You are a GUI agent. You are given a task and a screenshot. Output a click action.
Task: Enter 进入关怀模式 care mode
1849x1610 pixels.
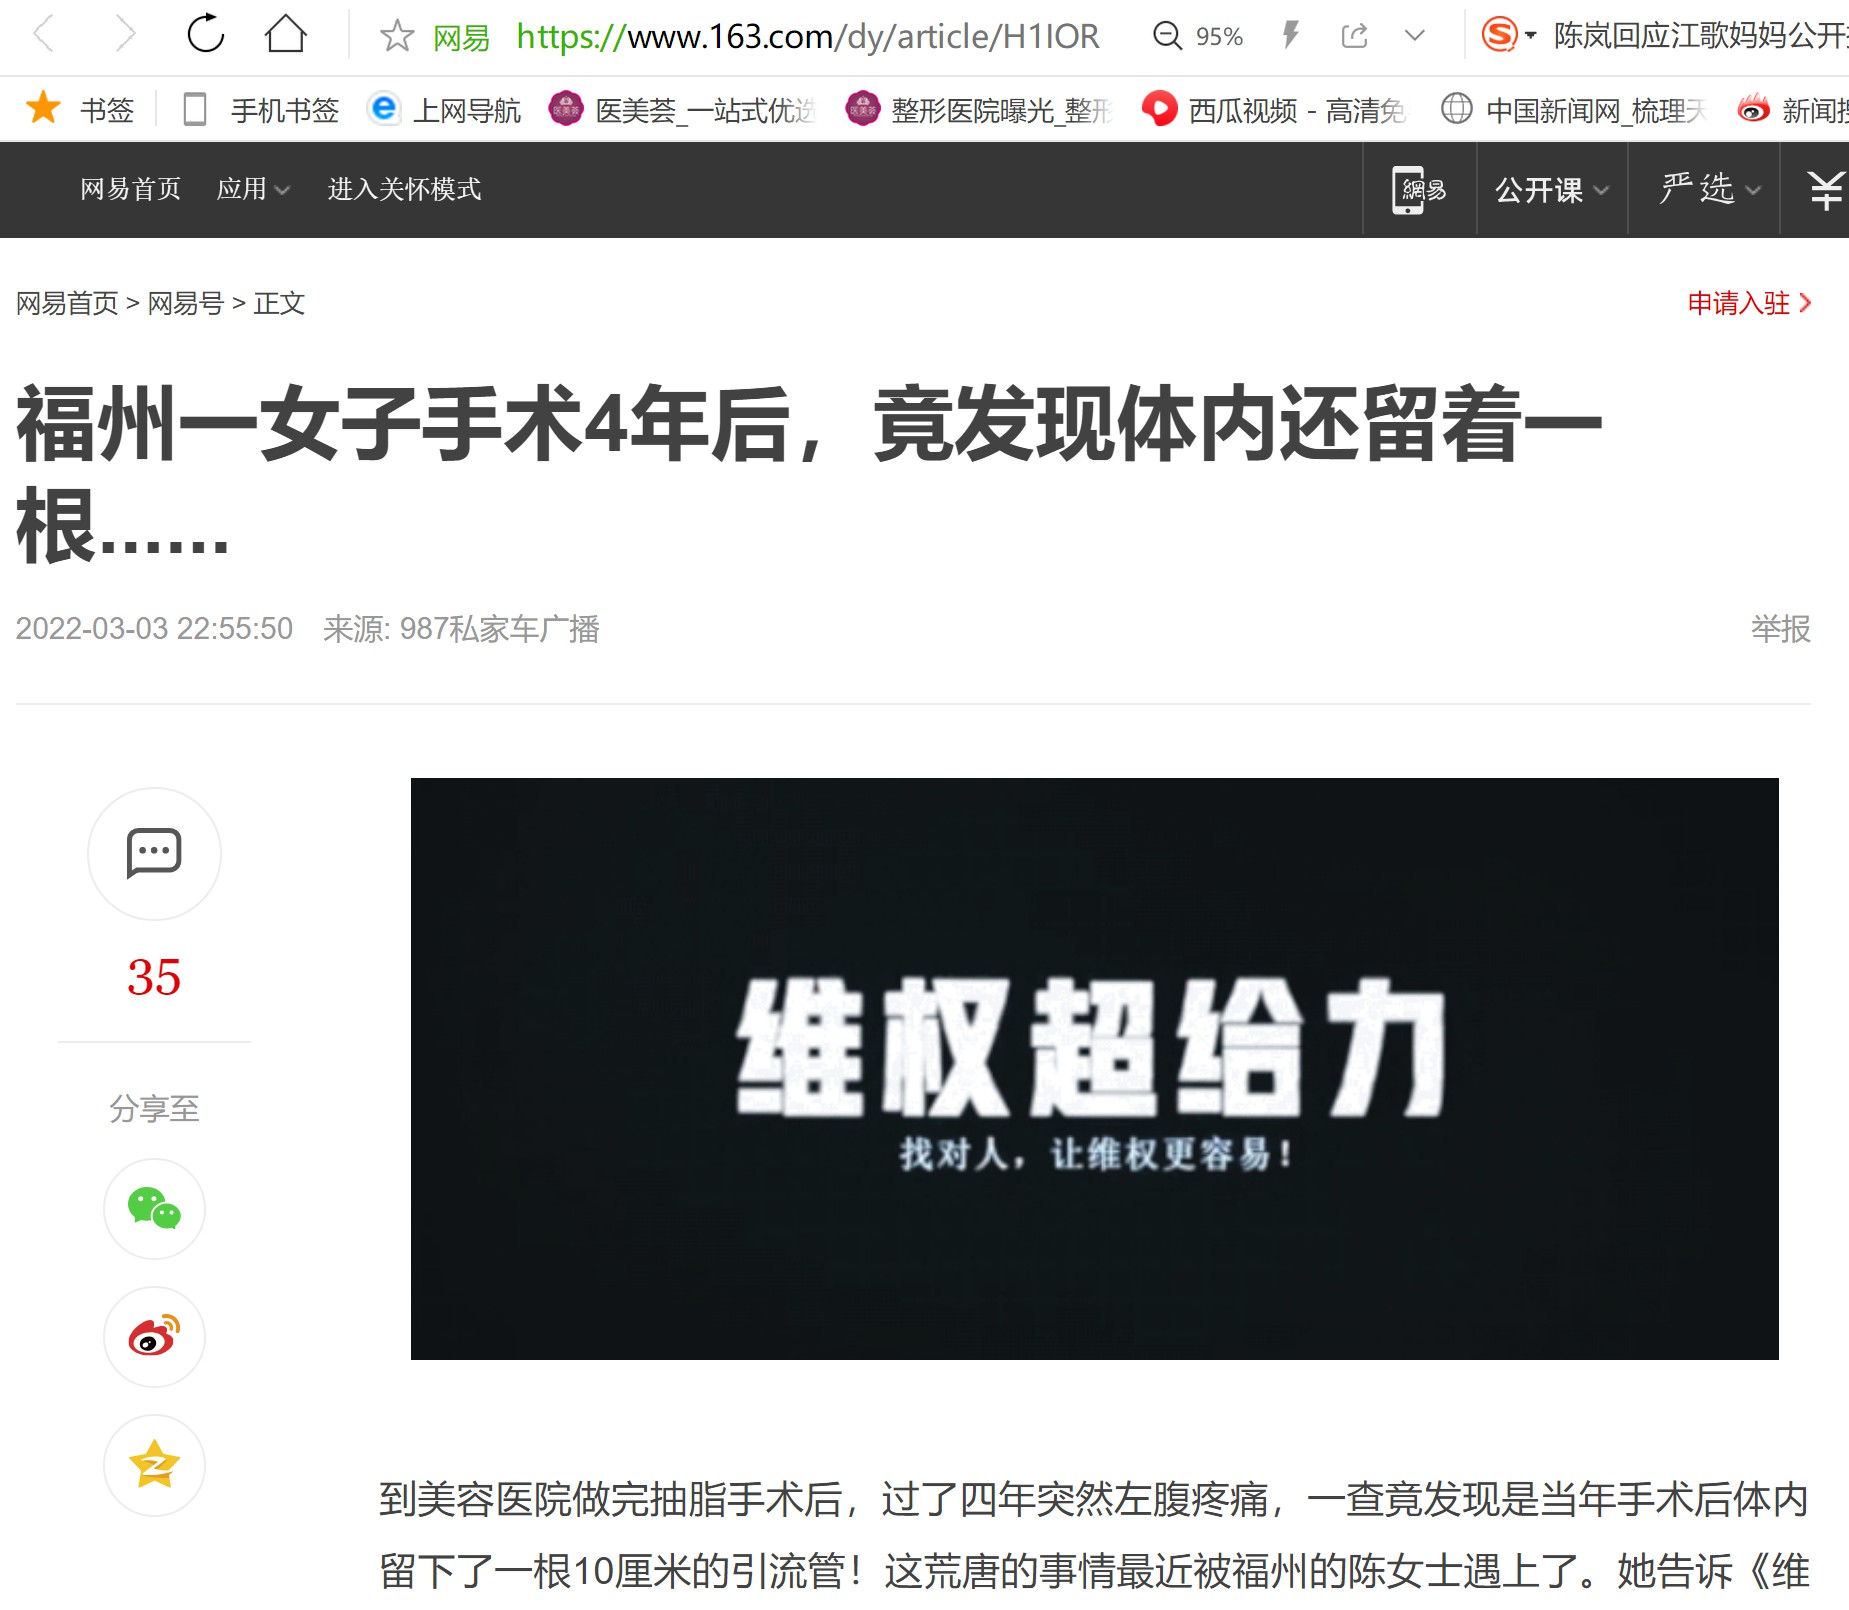[x=404, y=189]
